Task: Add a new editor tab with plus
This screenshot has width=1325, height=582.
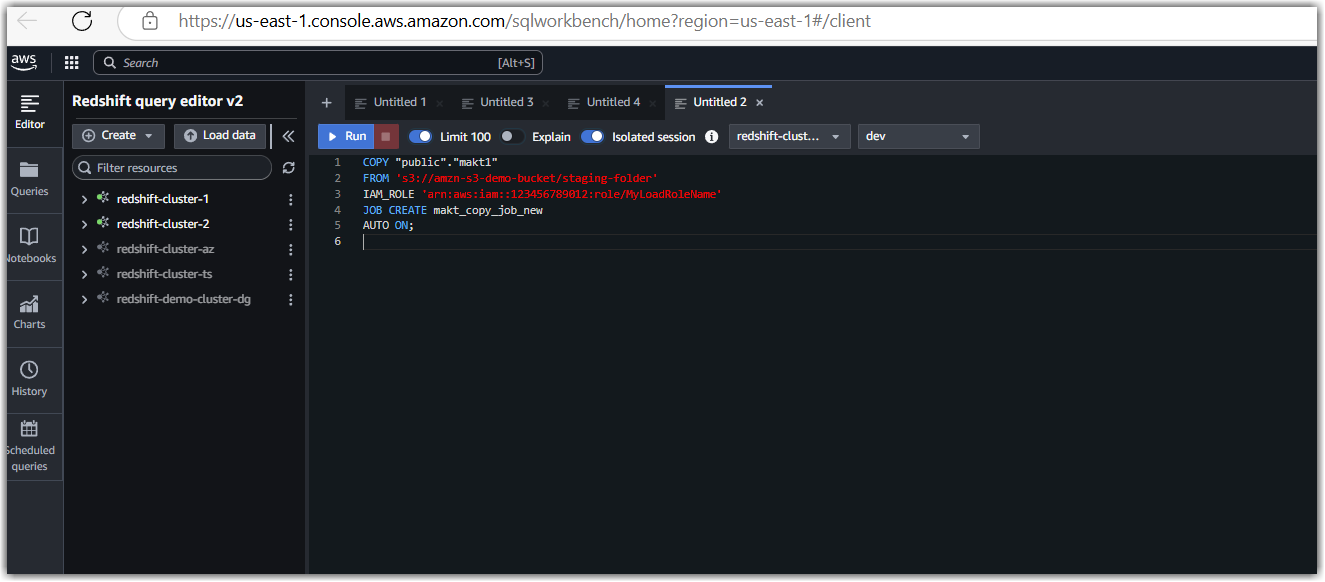Action: pyautogui.click(x=326, y=102)
